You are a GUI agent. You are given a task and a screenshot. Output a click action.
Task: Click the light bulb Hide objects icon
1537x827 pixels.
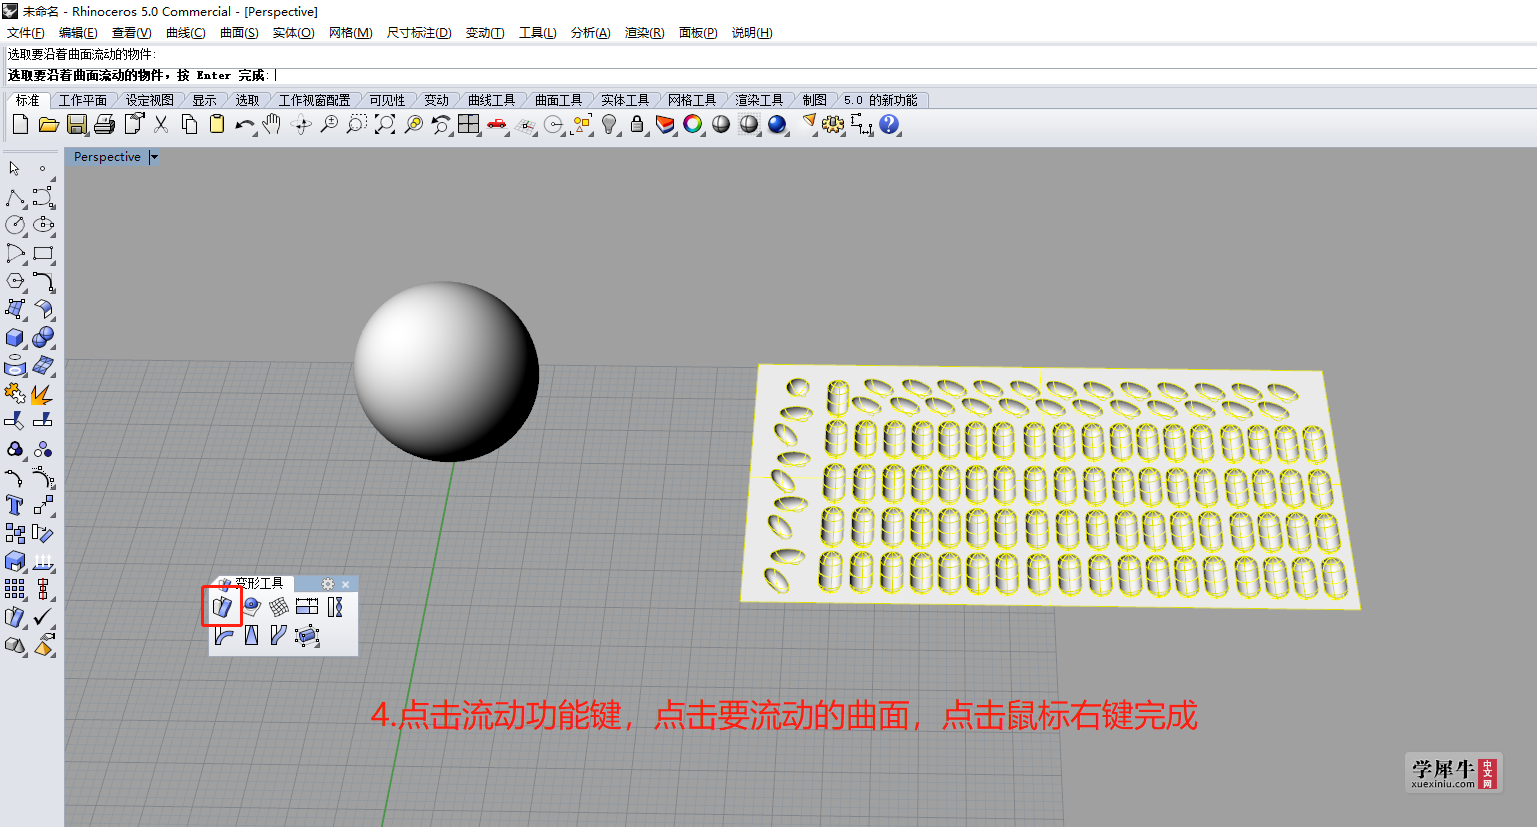pos(609,124)
